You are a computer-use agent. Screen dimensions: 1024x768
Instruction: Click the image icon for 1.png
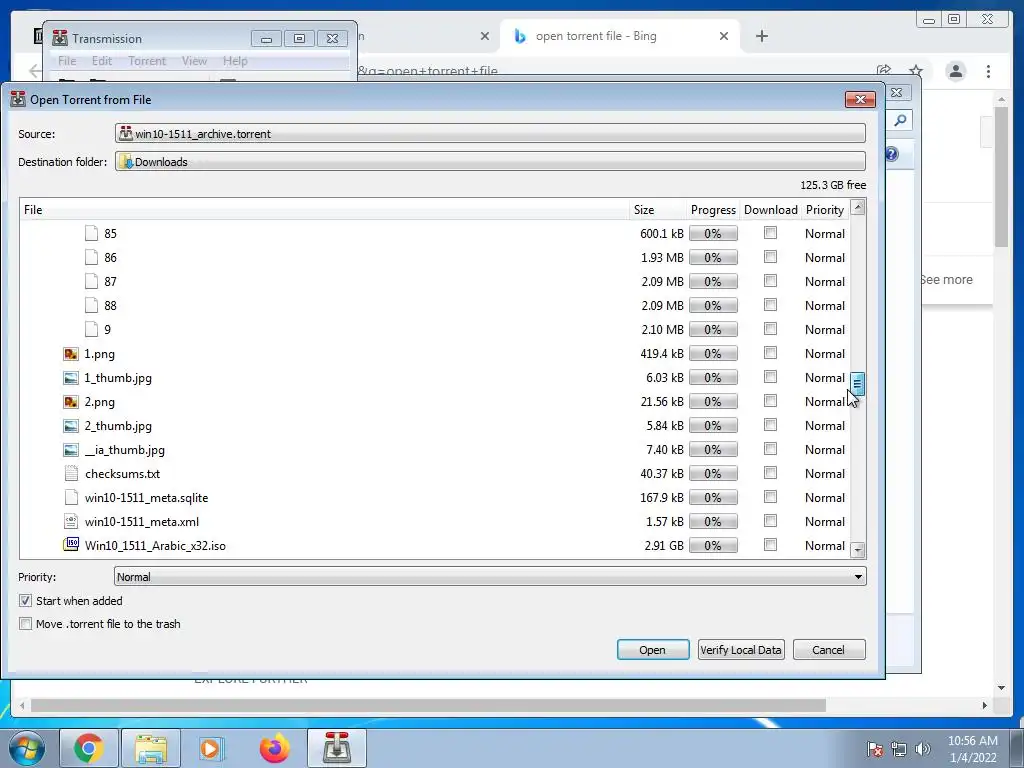coord(71,353)
